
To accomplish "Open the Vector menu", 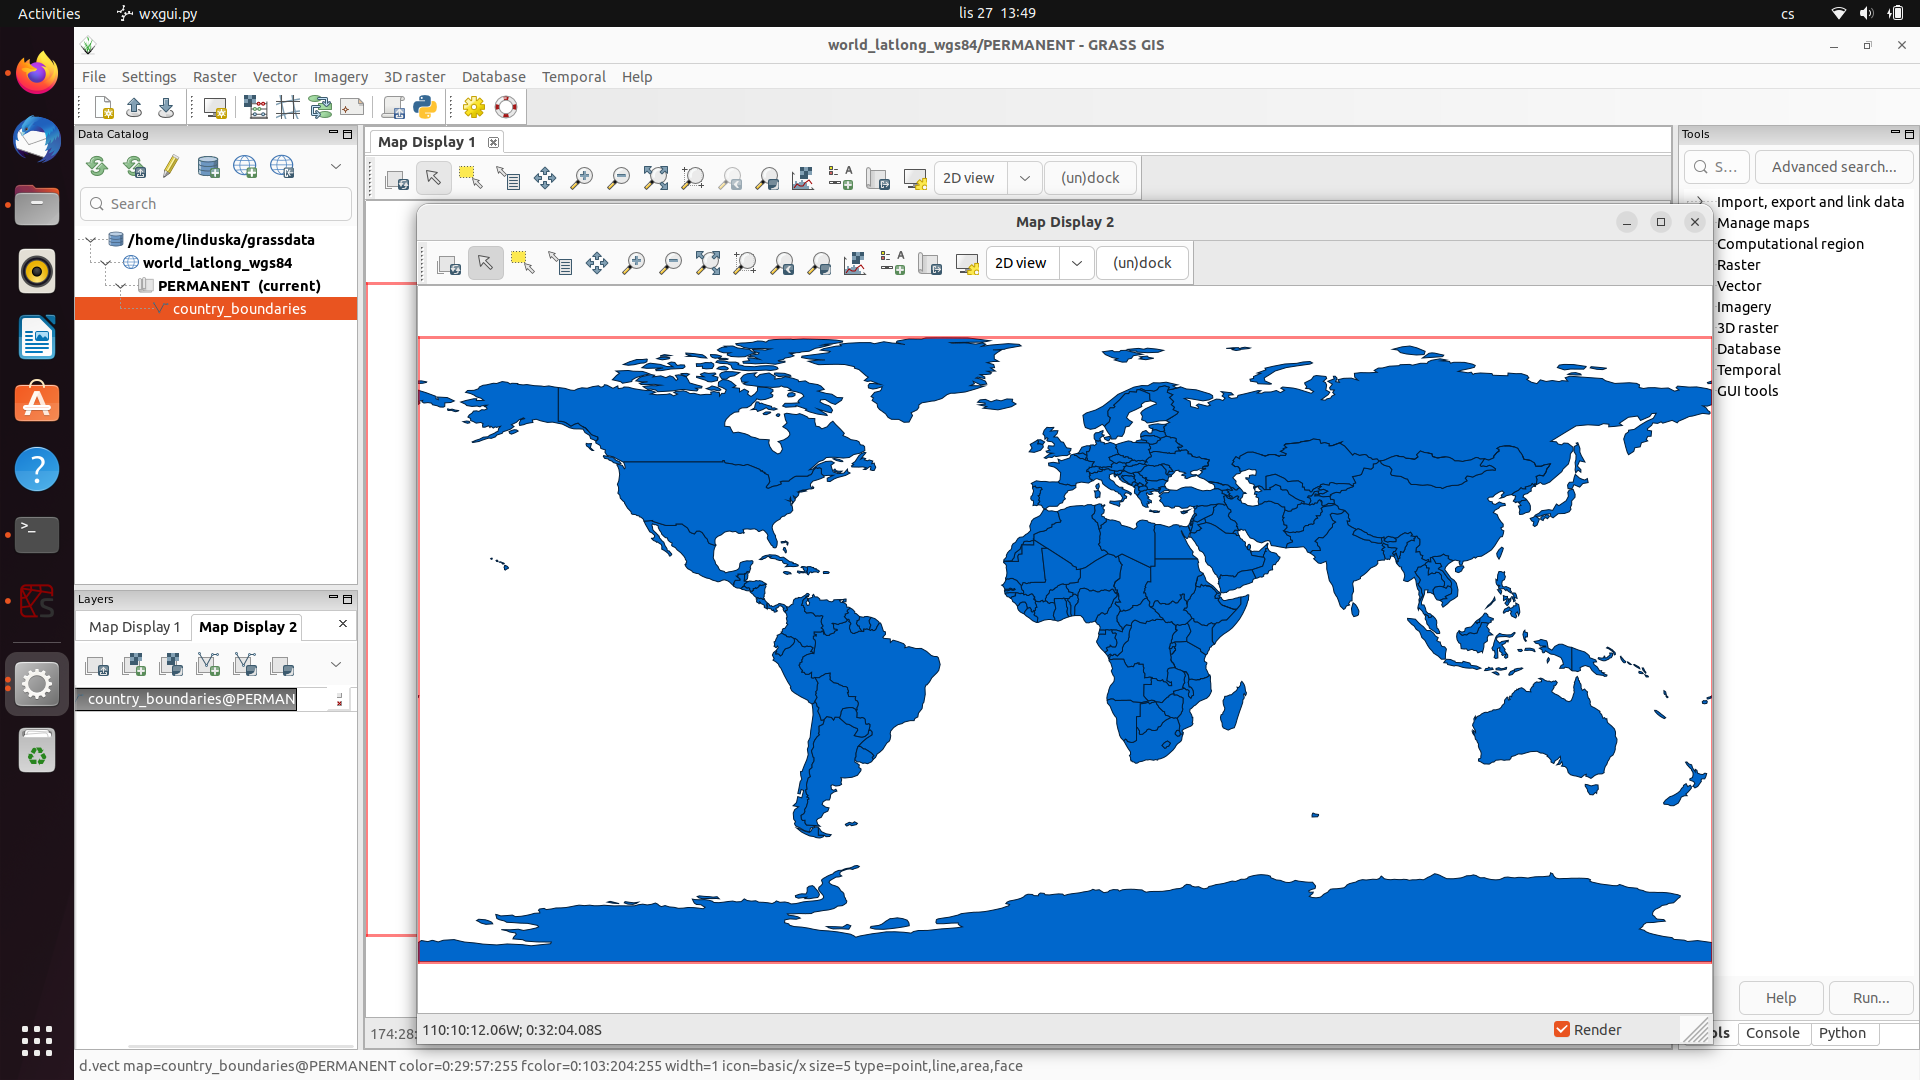I will point(274,76).
